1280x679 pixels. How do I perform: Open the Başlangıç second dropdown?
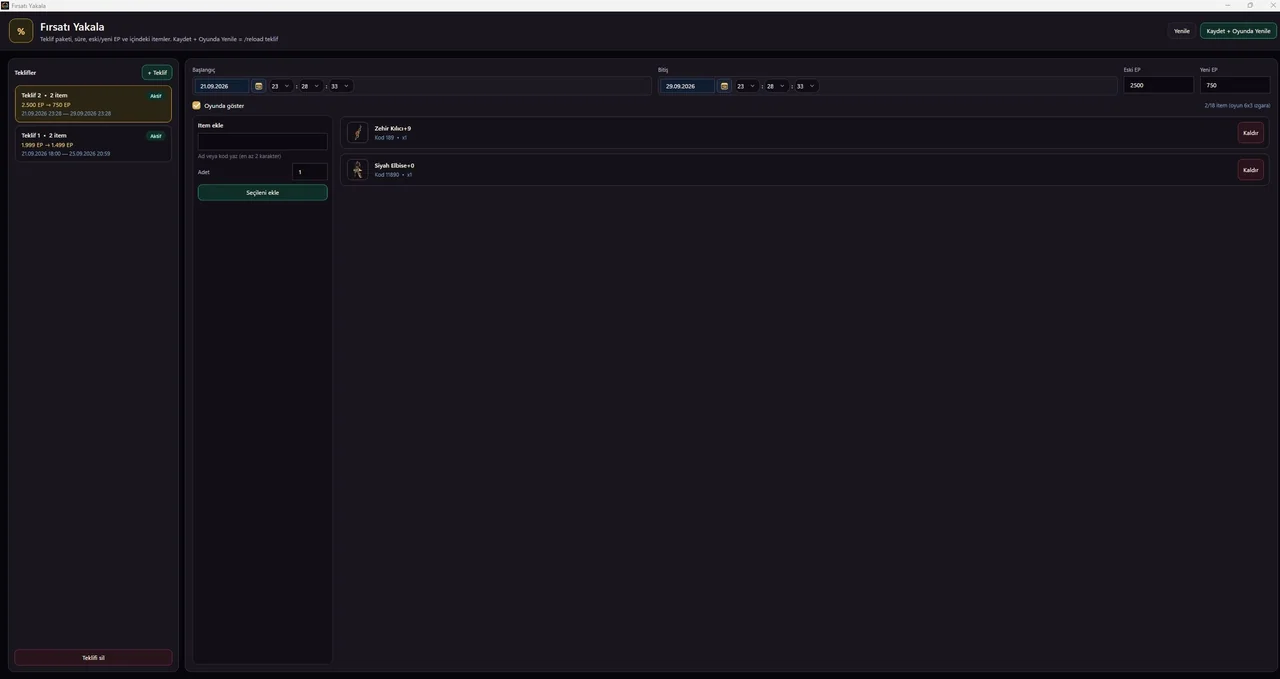coord(341,86)
